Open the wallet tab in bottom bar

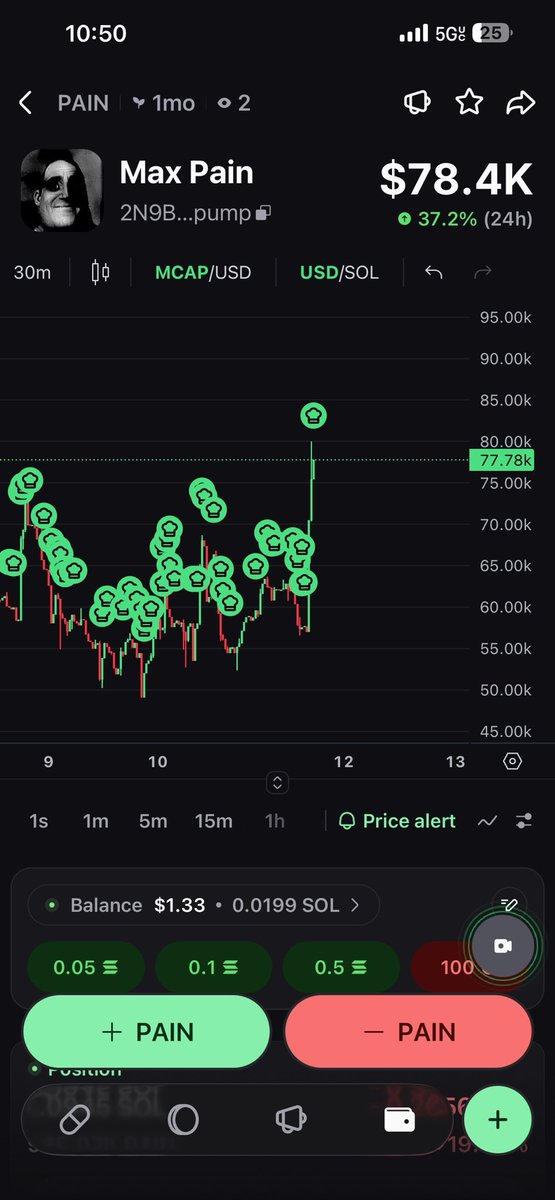pyautogui.click(x=399, y=1120)
